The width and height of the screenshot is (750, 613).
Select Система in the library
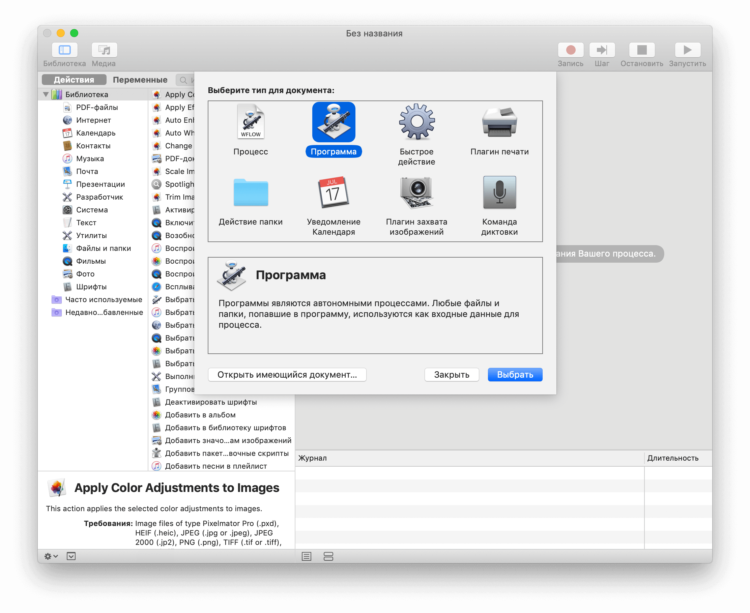point(92,210)
